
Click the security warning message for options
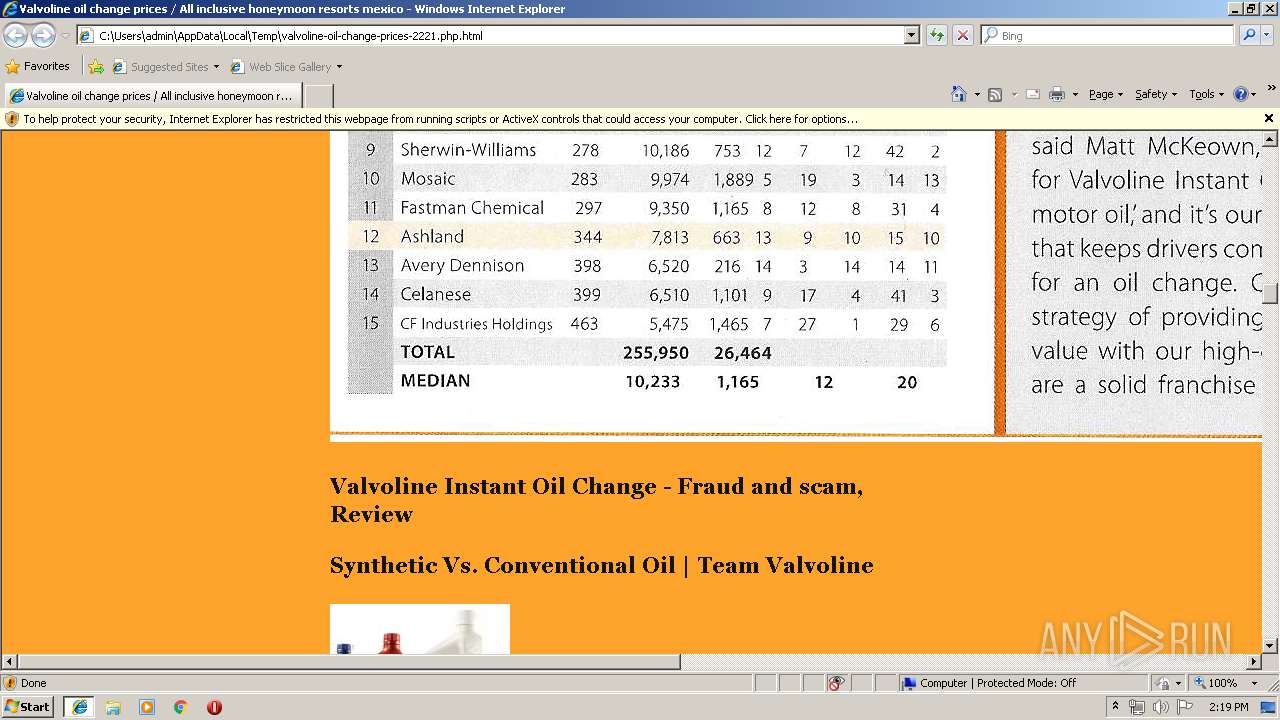(440, 119)
